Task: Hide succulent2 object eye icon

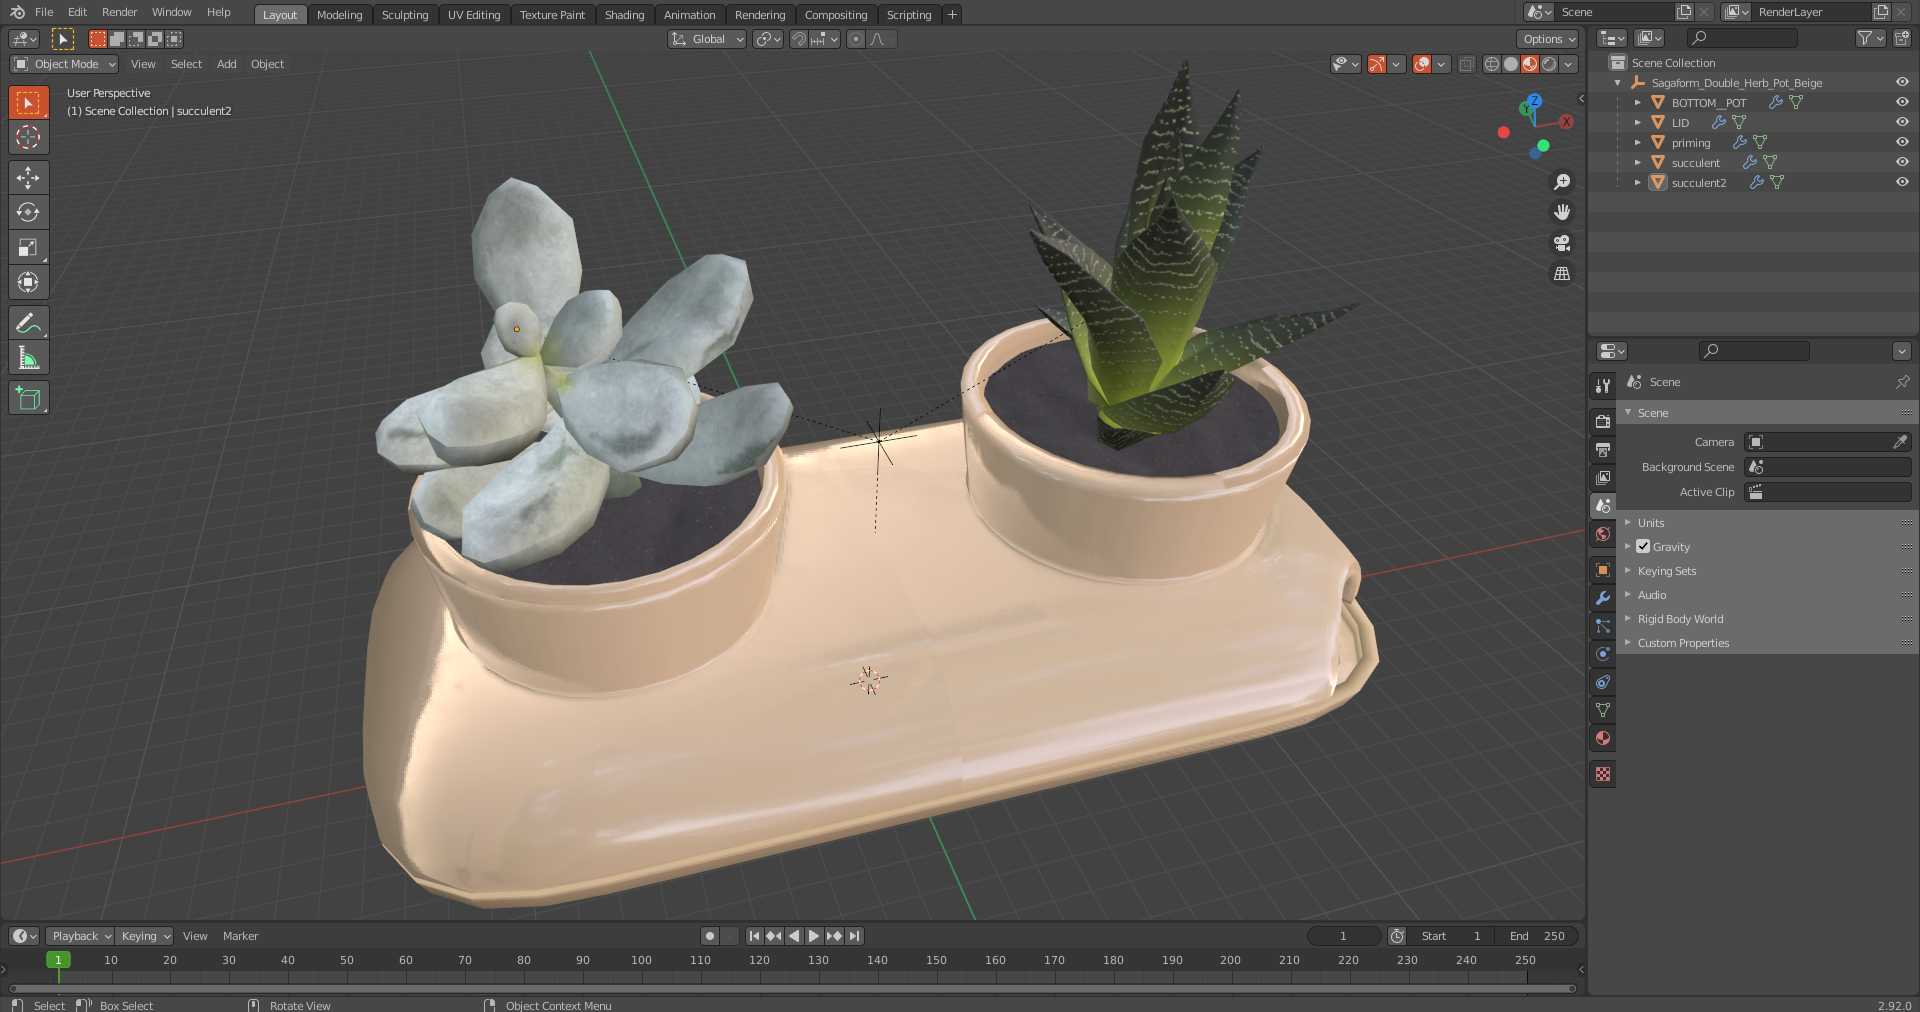Action: pos(1902,182)
